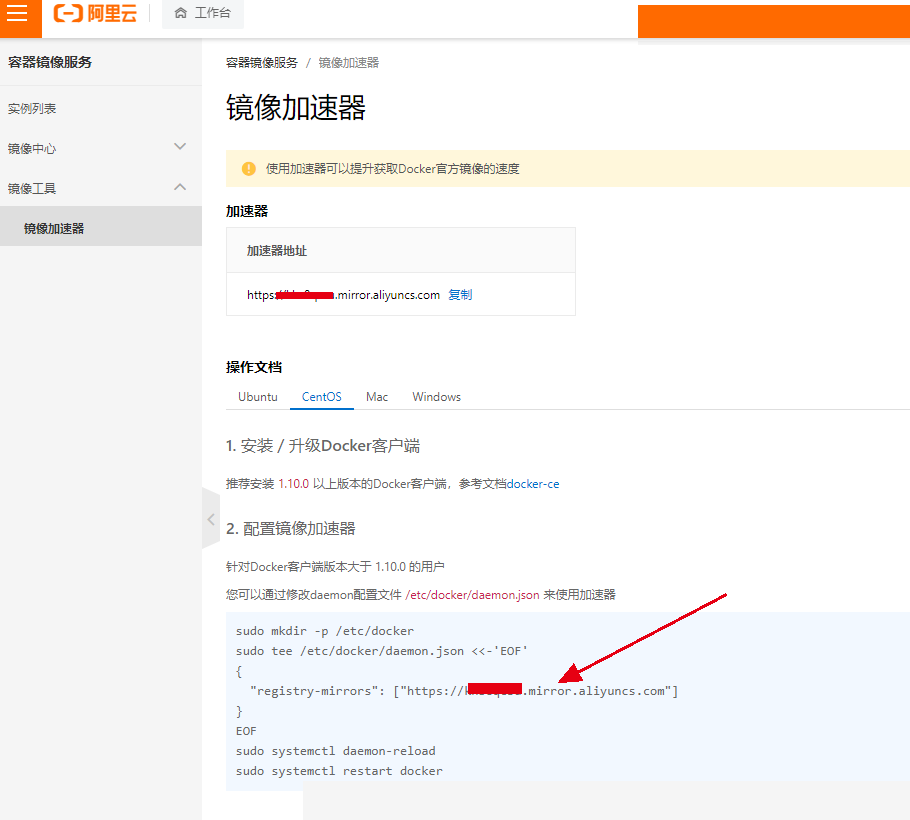Click the 加速器地址 table header
The width and height of the screenshot is (910, 820).
pyautogui.click(x=277, y=251)
